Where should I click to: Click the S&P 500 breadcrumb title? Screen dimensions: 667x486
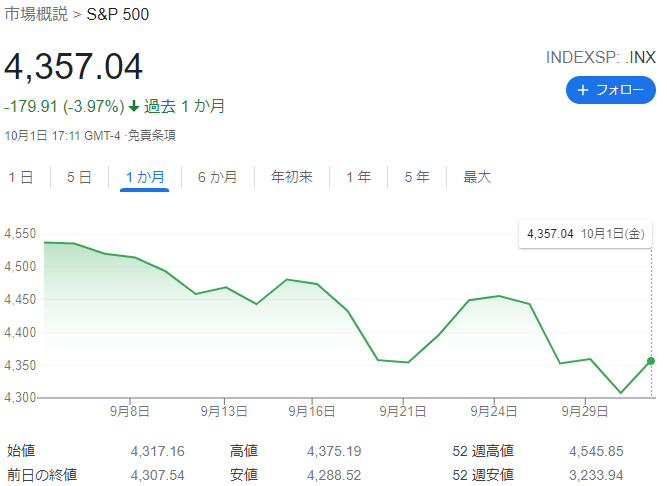click(x=118, y=14)
